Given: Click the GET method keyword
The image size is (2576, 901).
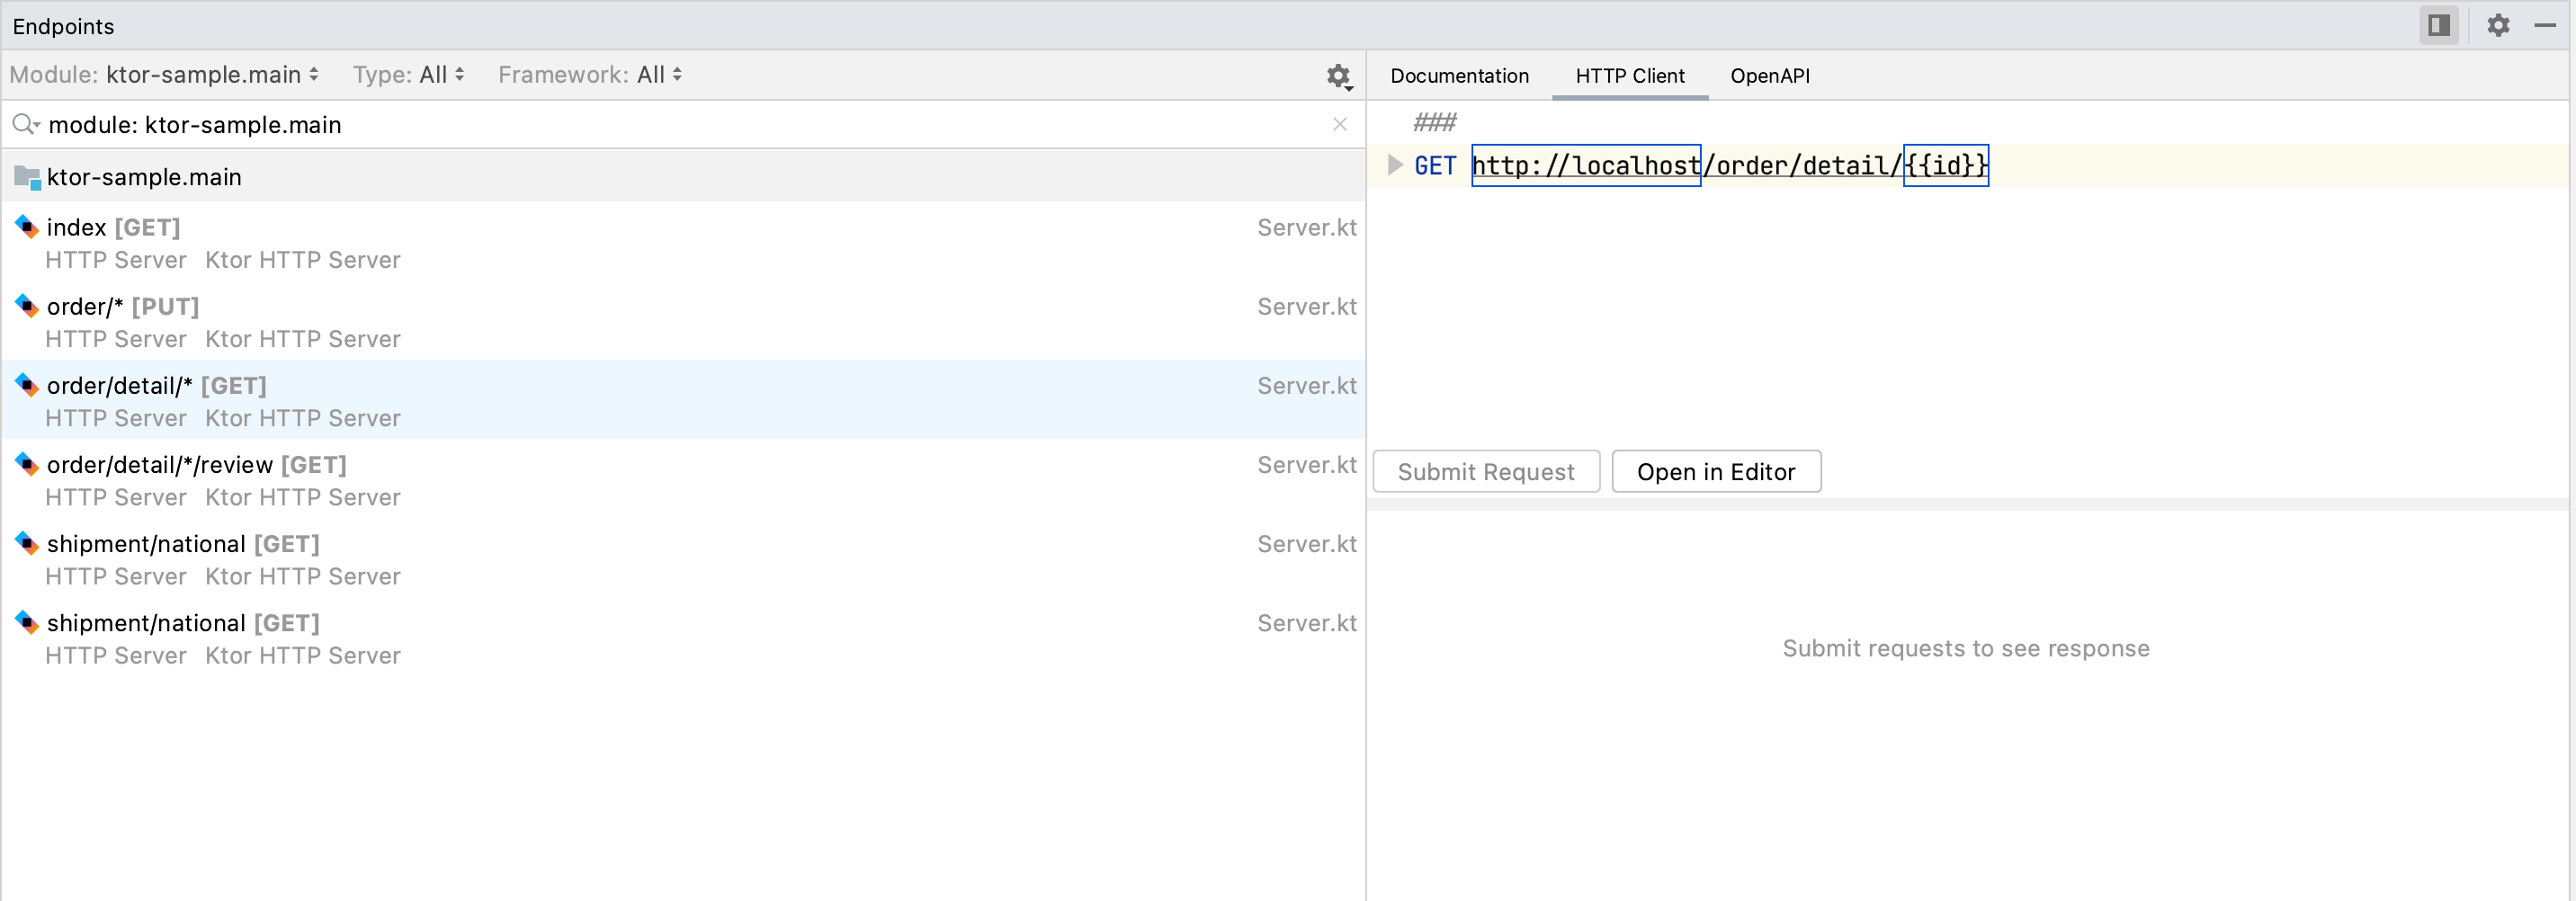Looking at the screenshot, I should [1435, 166].
